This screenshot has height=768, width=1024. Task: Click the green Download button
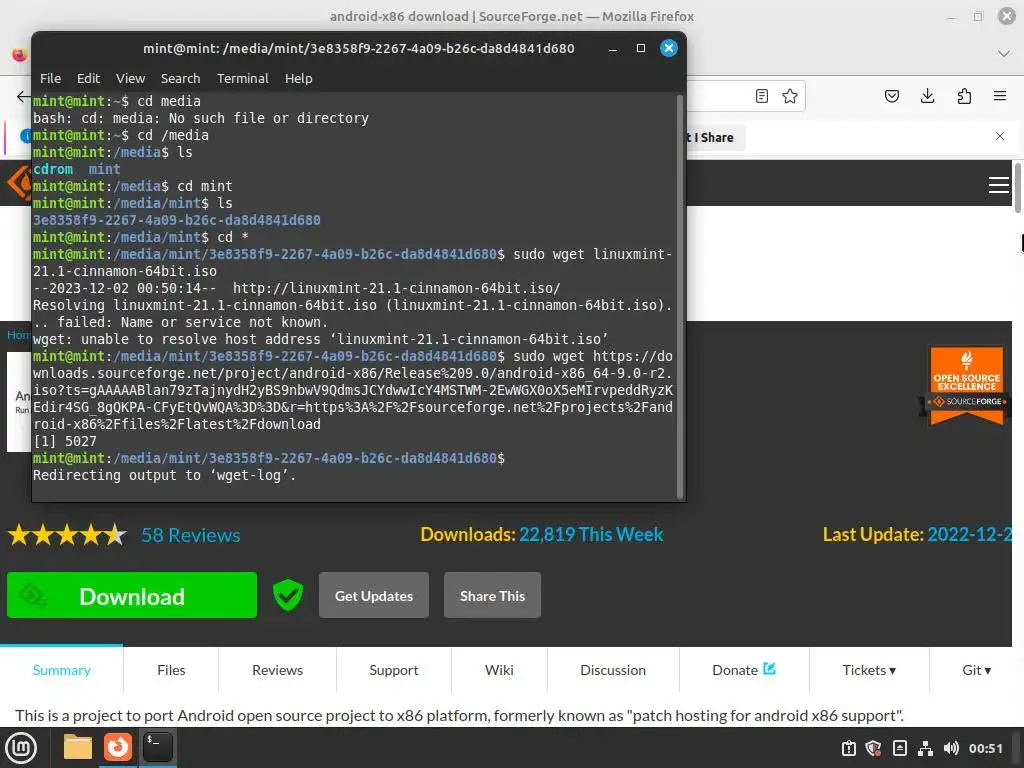(132, 595)
